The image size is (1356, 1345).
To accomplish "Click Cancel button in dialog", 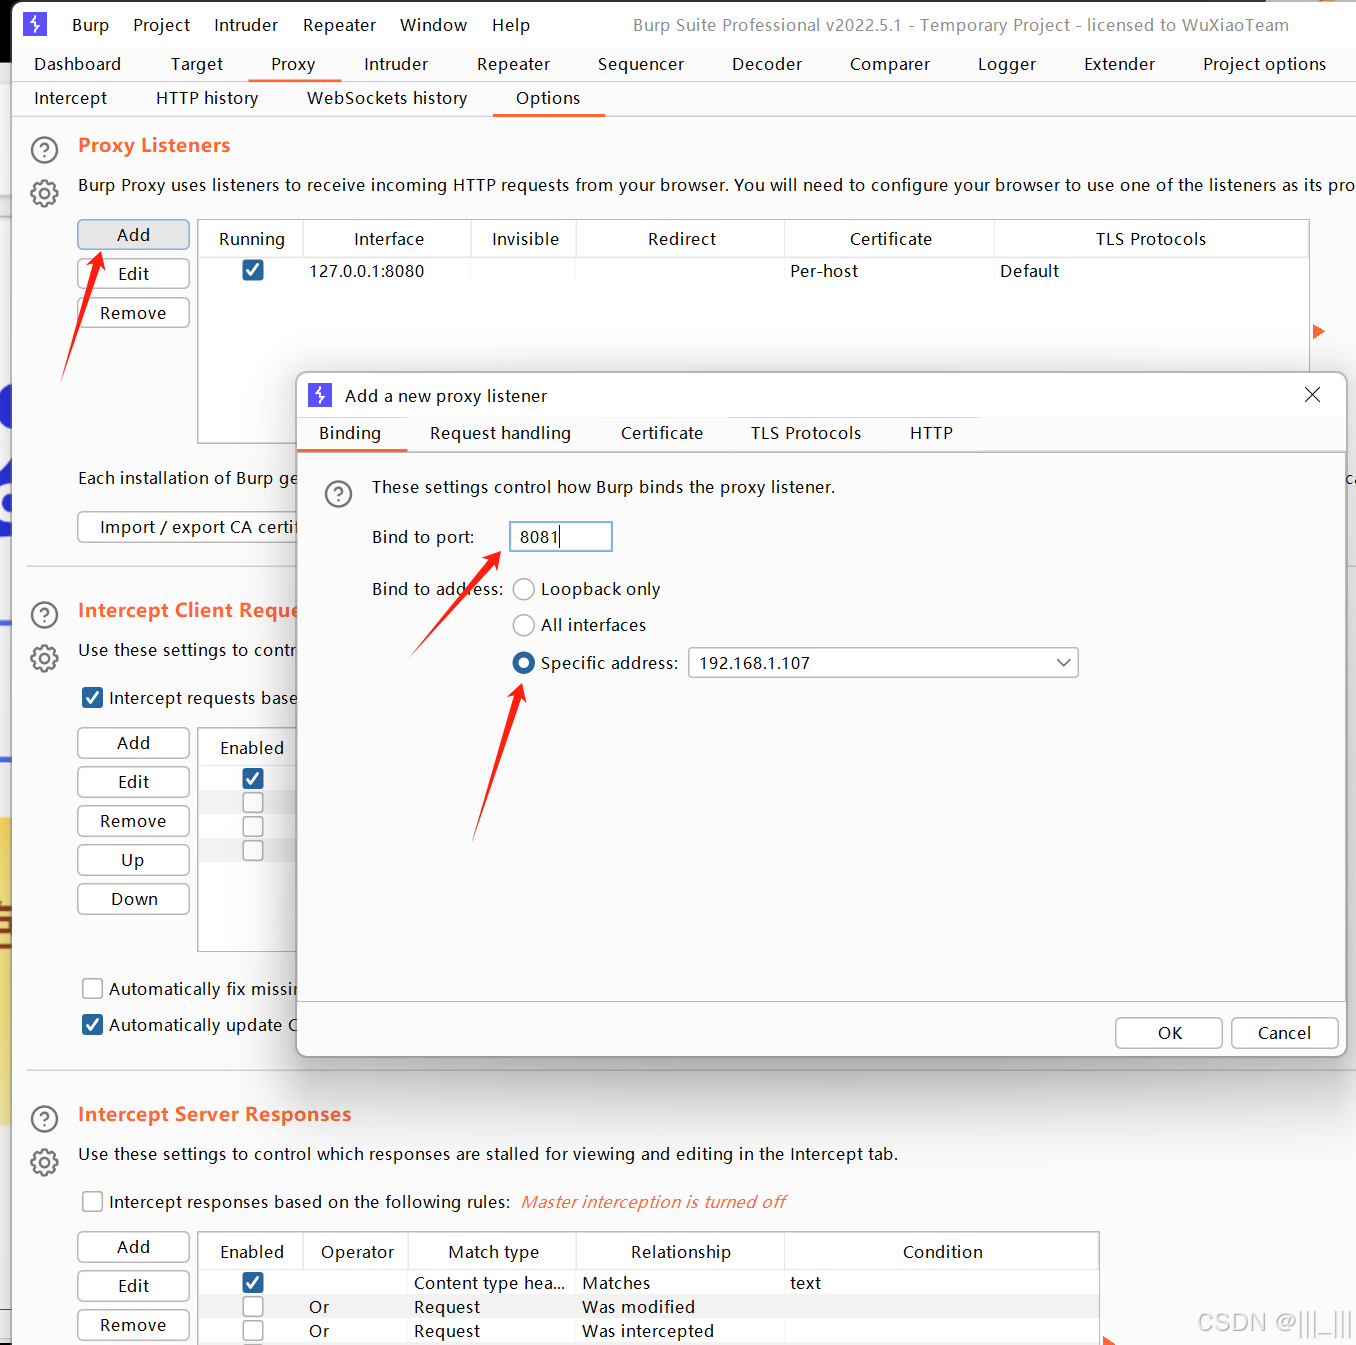I will pyautogui.click(x=1284, y=1033).
